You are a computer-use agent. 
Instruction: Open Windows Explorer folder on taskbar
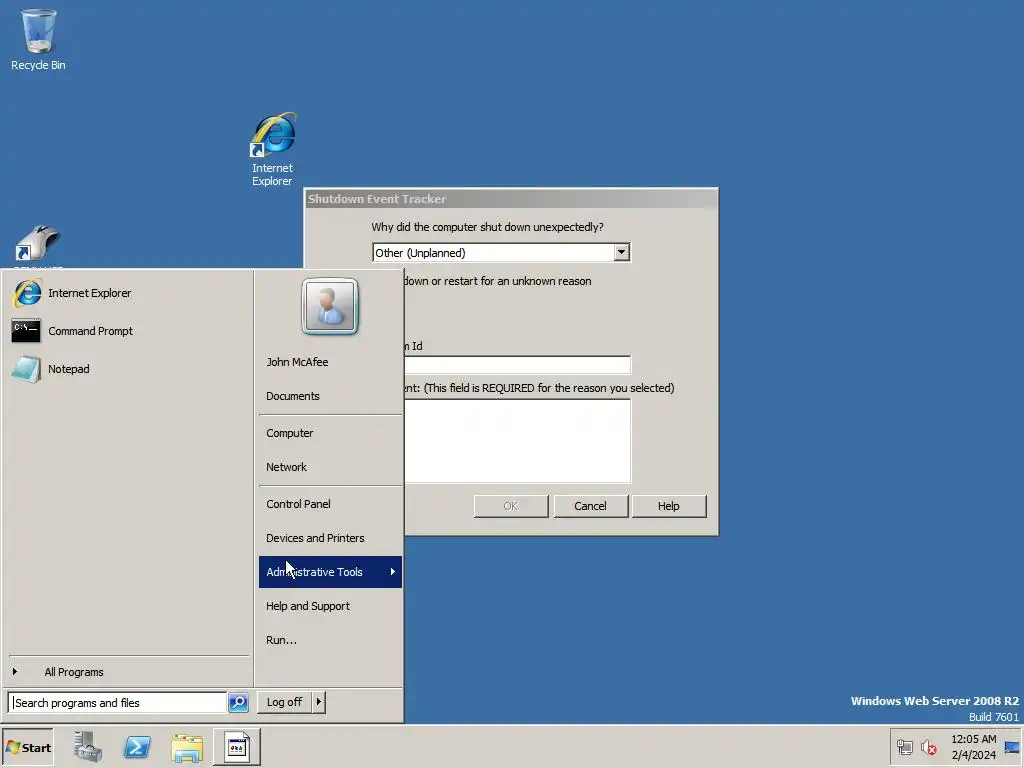pyautogui.click(x=187, y=746)
